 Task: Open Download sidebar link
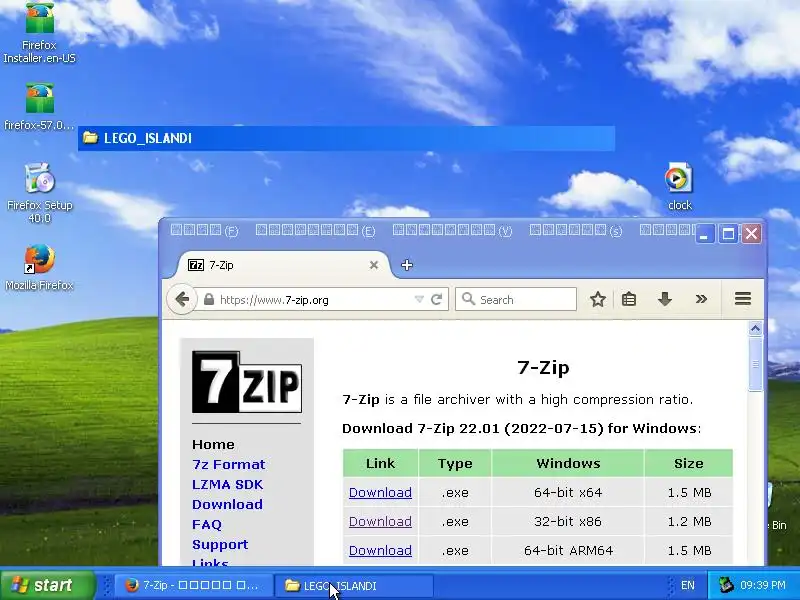pyautogui.click(x=227, y=504)
